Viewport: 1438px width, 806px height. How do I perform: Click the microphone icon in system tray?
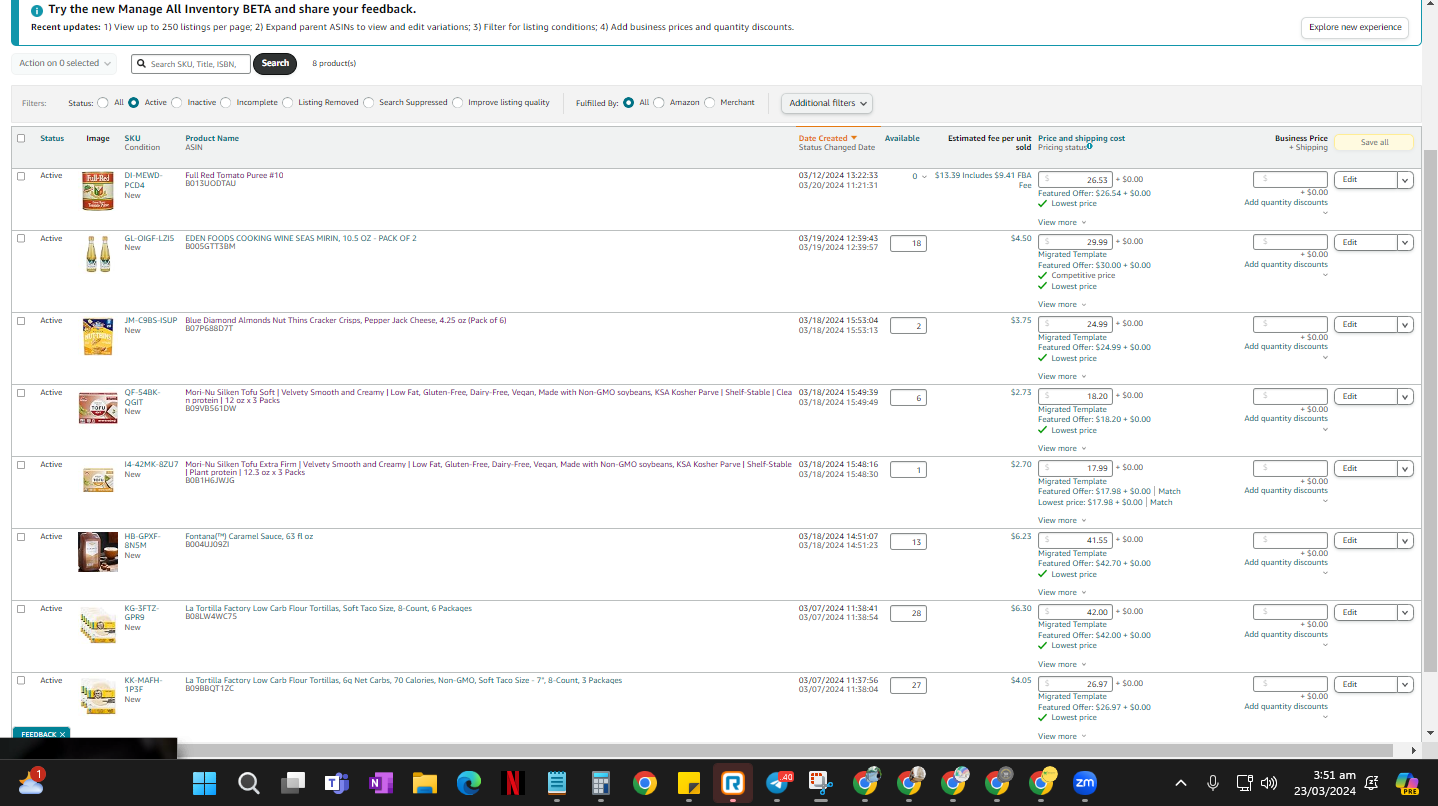pos(1212,783)
